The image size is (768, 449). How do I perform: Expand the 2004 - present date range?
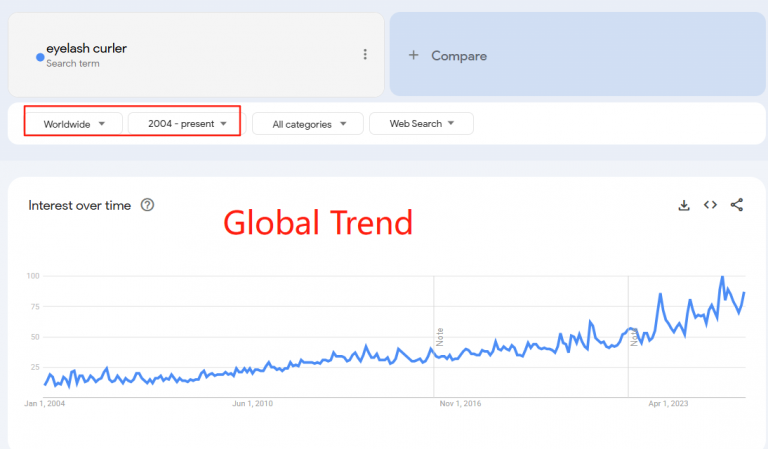184,123
